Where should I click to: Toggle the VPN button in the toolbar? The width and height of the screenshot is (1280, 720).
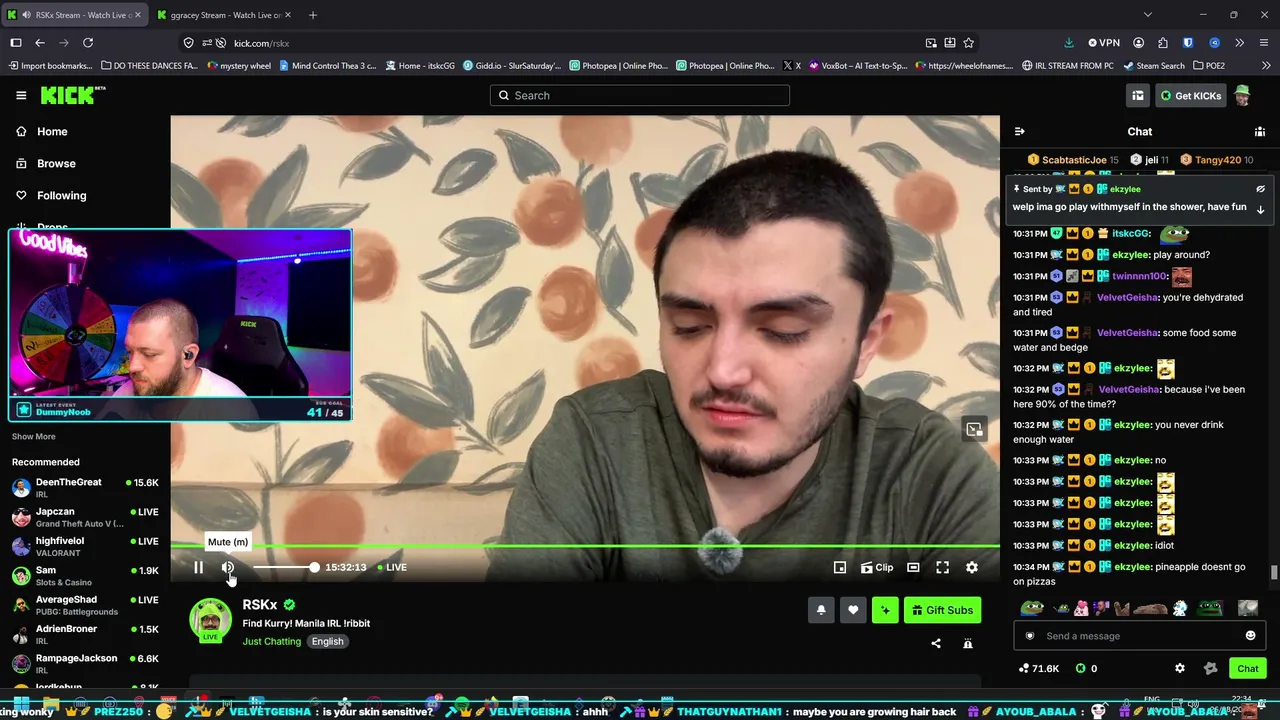(1104, 43)
